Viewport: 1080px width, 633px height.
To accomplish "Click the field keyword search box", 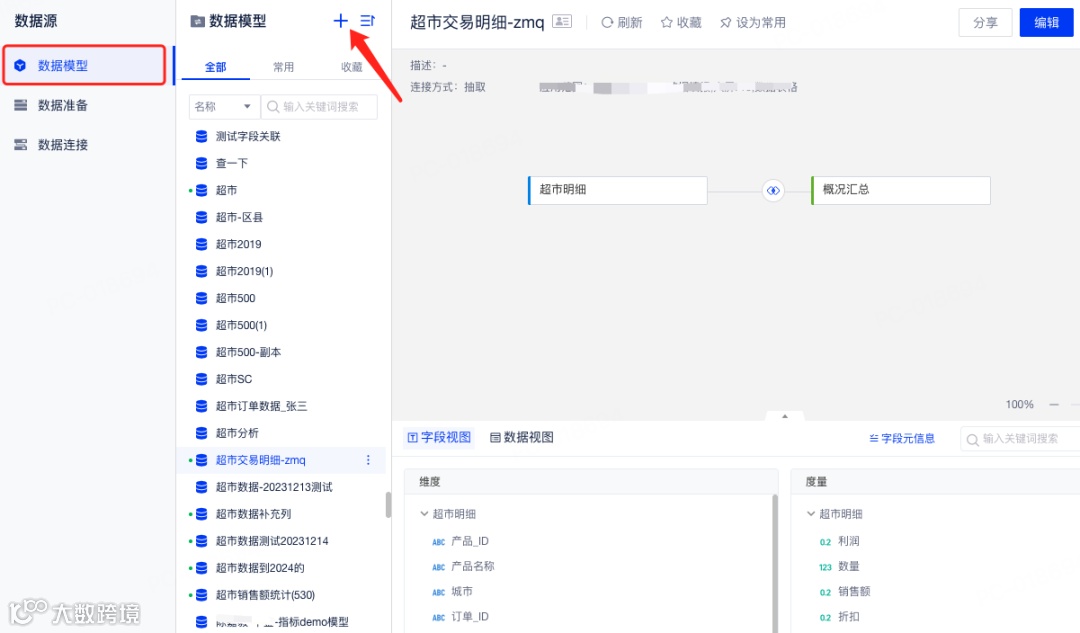I will pos(1019,439).
